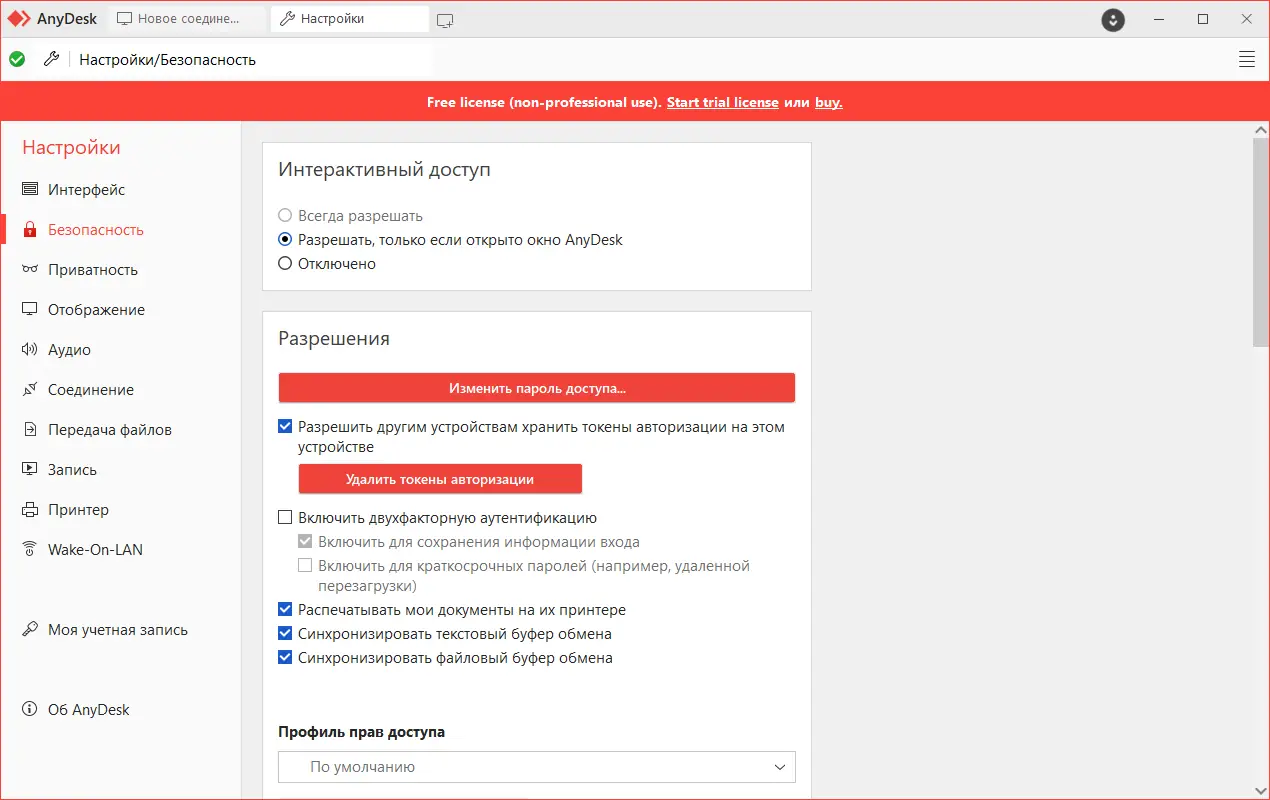Switch to the 'Новое соедине...' tab

click(187, 19)
